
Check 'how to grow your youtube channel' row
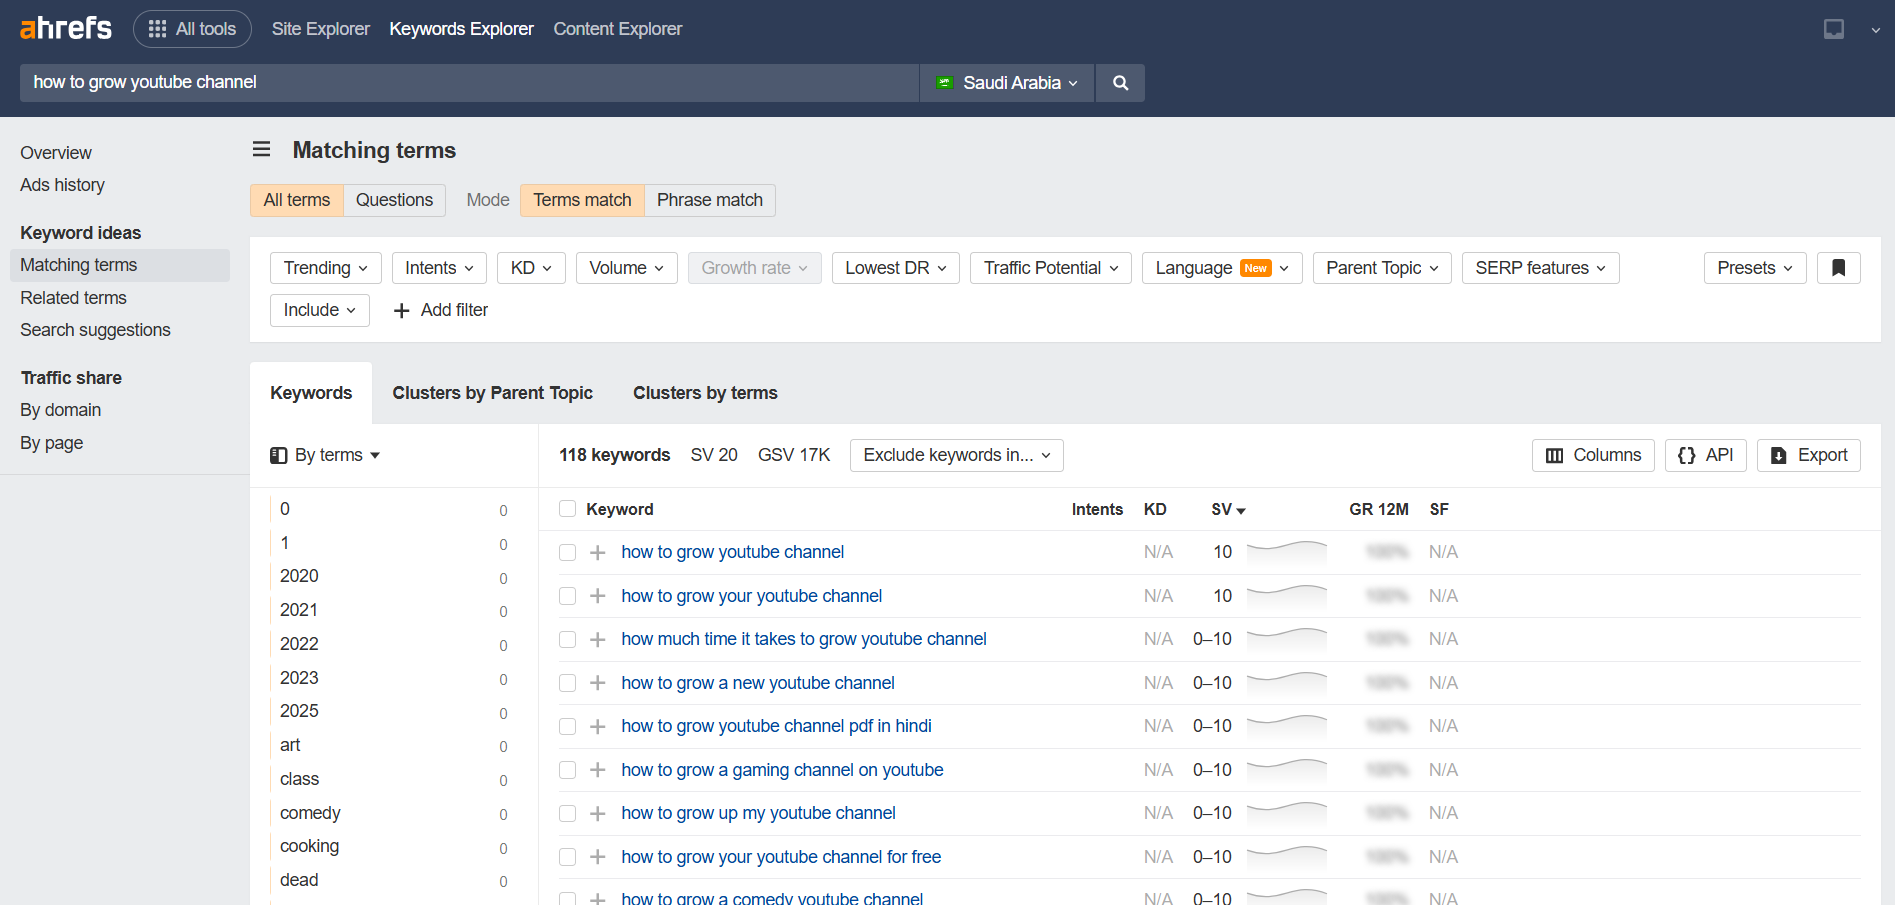click(x=567, y=596)
